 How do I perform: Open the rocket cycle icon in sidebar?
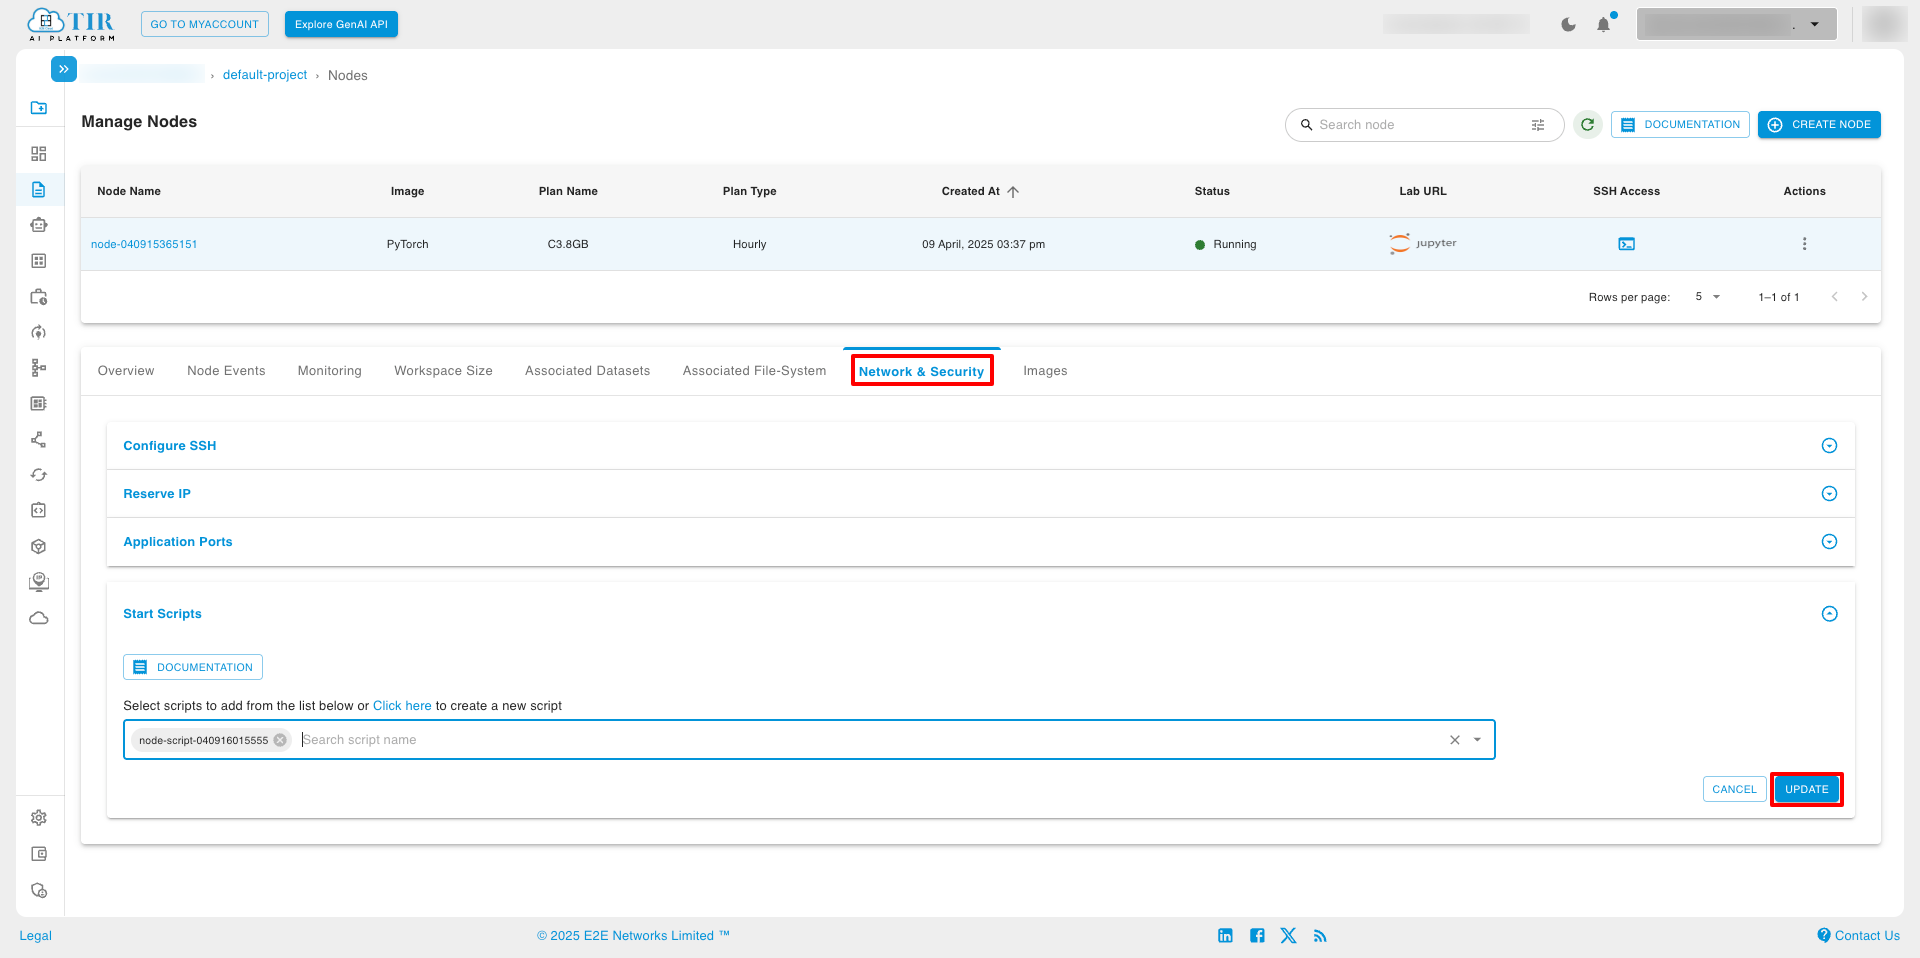click(39, 332)
